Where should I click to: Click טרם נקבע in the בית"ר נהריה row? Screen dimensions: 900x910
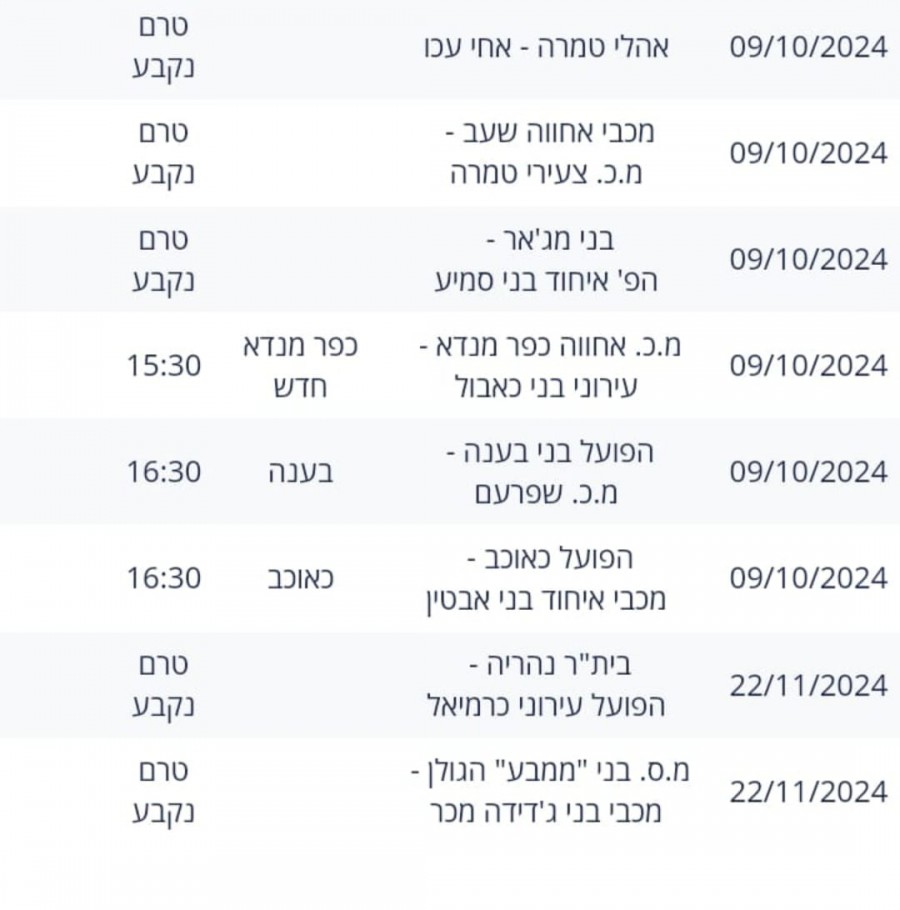point(162,685)
